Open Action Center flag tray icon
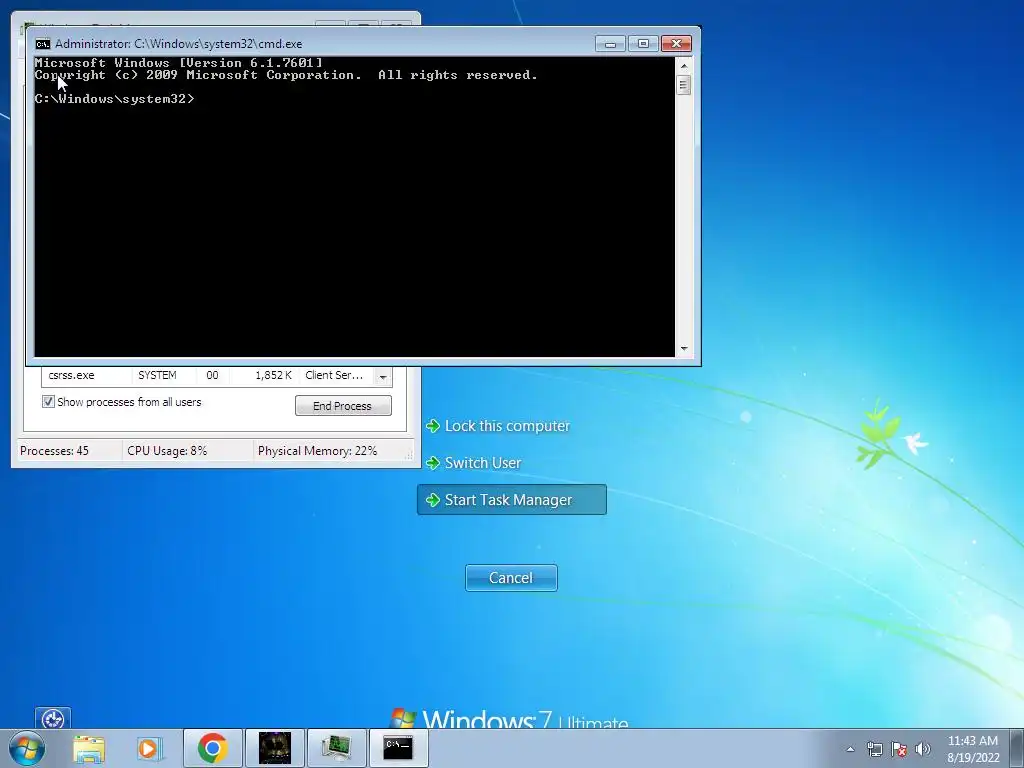This screenshot has width=1024, height=768. pyautogui.click(x=899, y=749)
